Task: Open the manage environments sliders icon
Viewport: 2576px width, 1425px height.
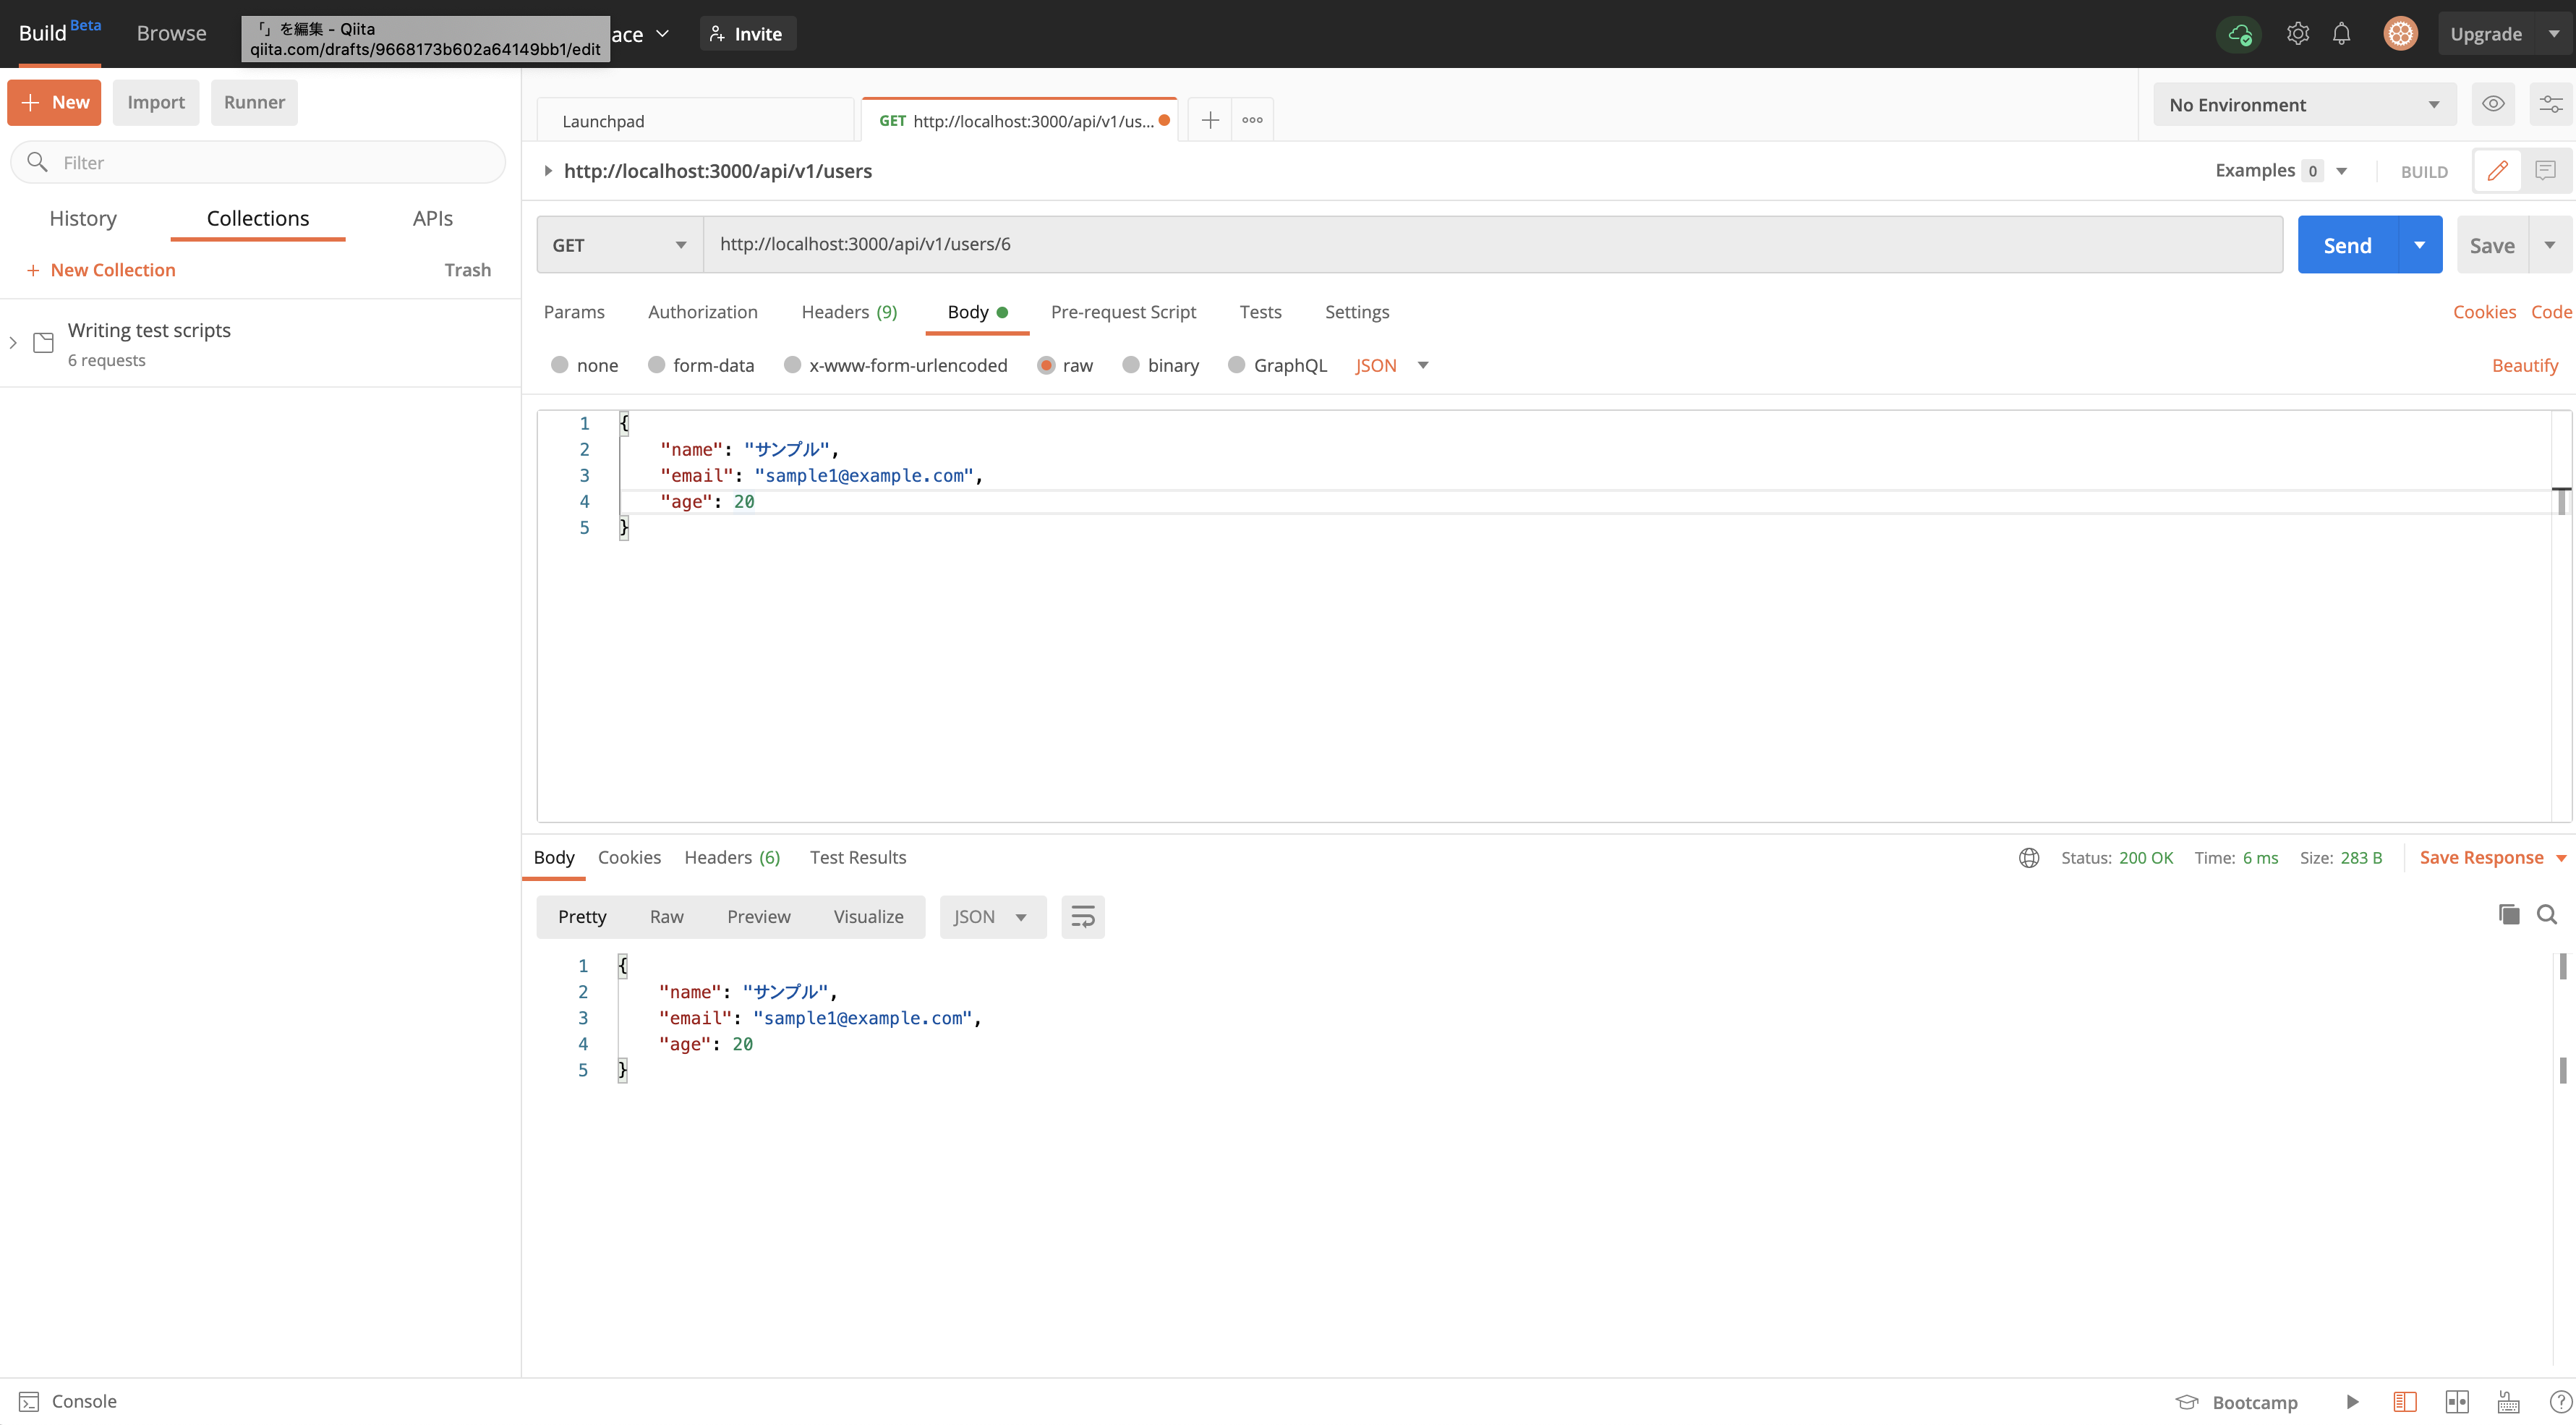Action: tap(2550, 104)
